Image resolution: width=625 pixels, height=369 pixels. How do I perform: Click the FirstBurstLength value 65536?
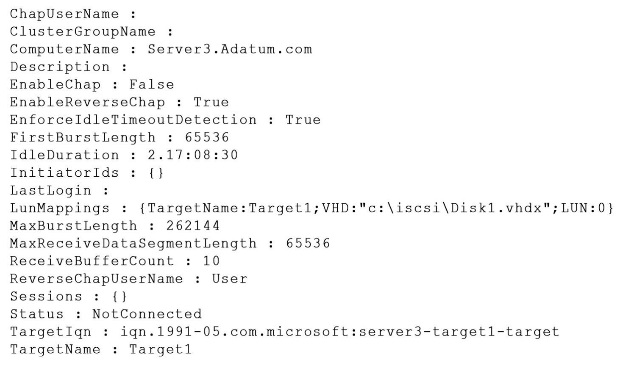click(207, 137)
